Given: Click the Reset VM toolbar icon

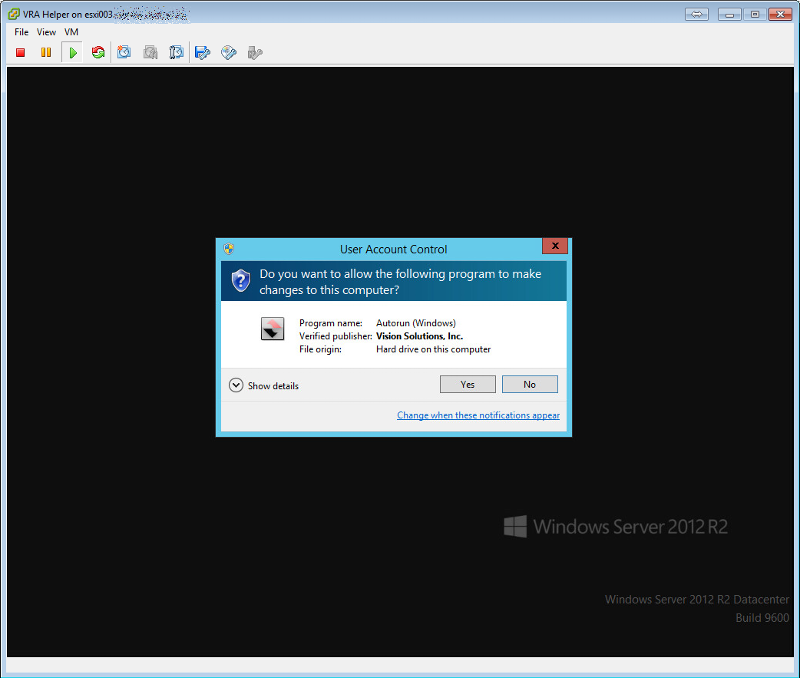Looking at the screenshot, I should point(98,53).
